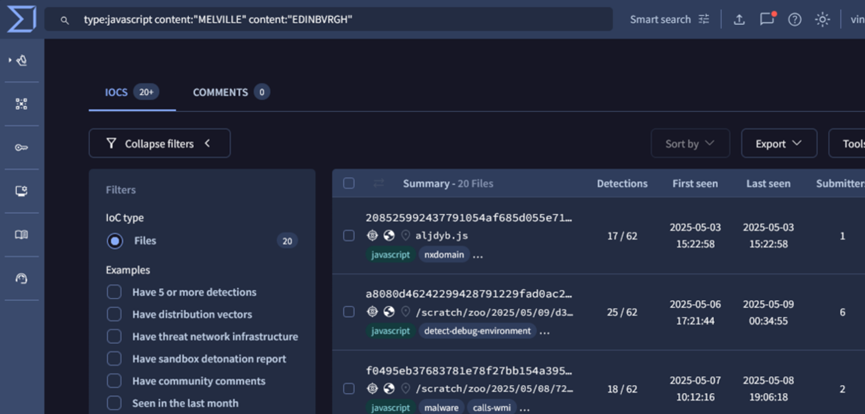The width and height of the screenshot is (865, 414).
Task: Click the key icon in left sidebar
Action: 21,148
